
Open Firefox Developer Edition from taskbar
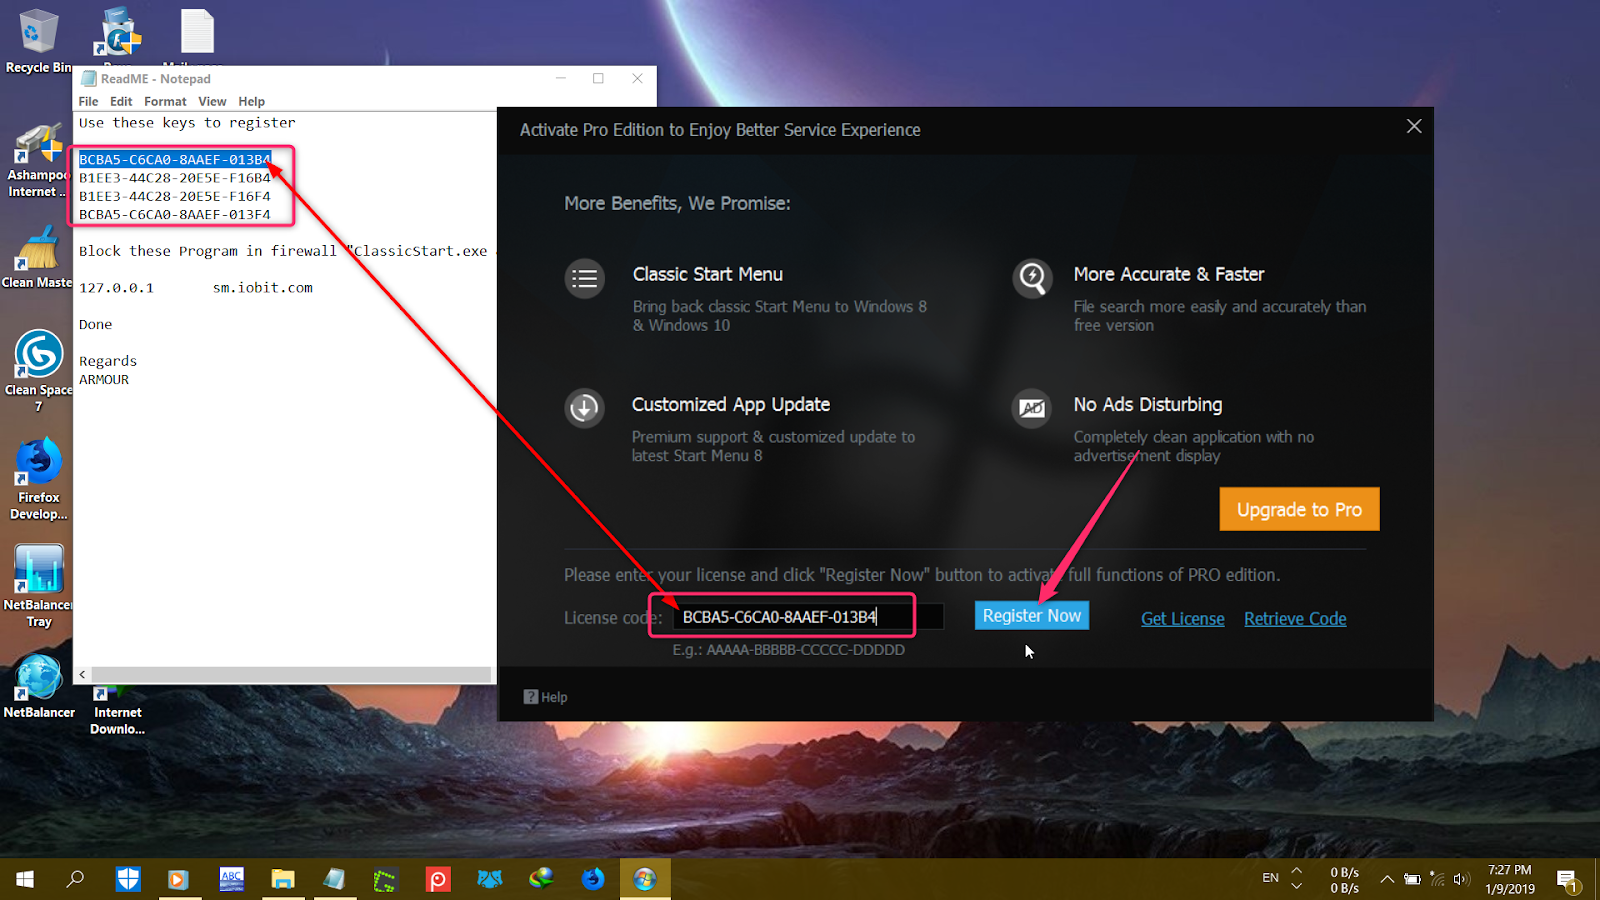[593, 879]
